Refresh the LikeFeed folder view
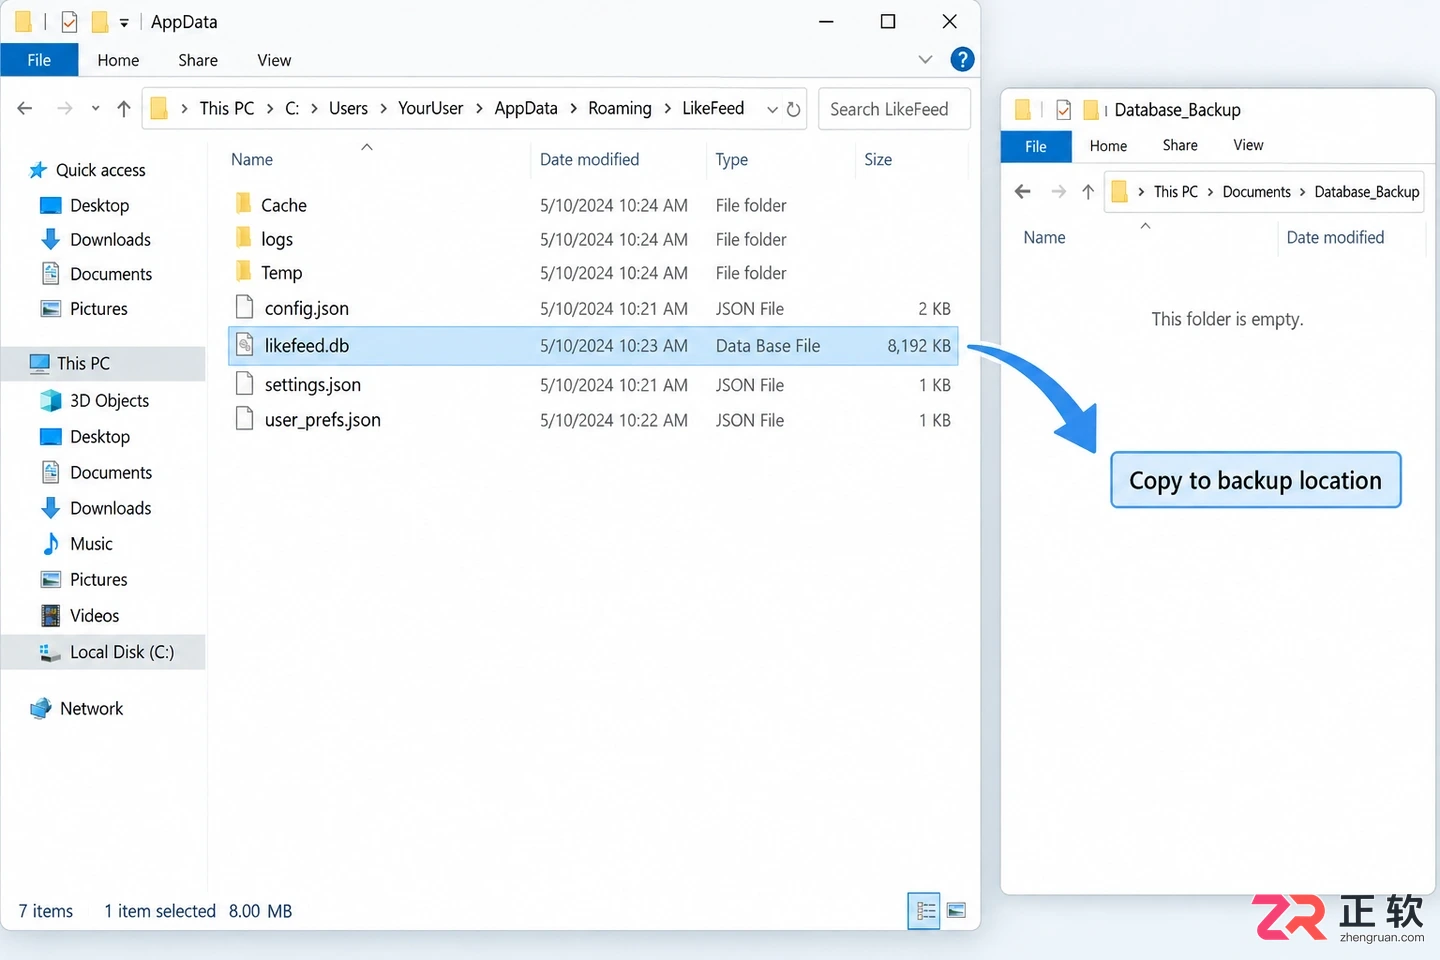The height and width of the screenshot is (960, 1440). pos(793,109)
